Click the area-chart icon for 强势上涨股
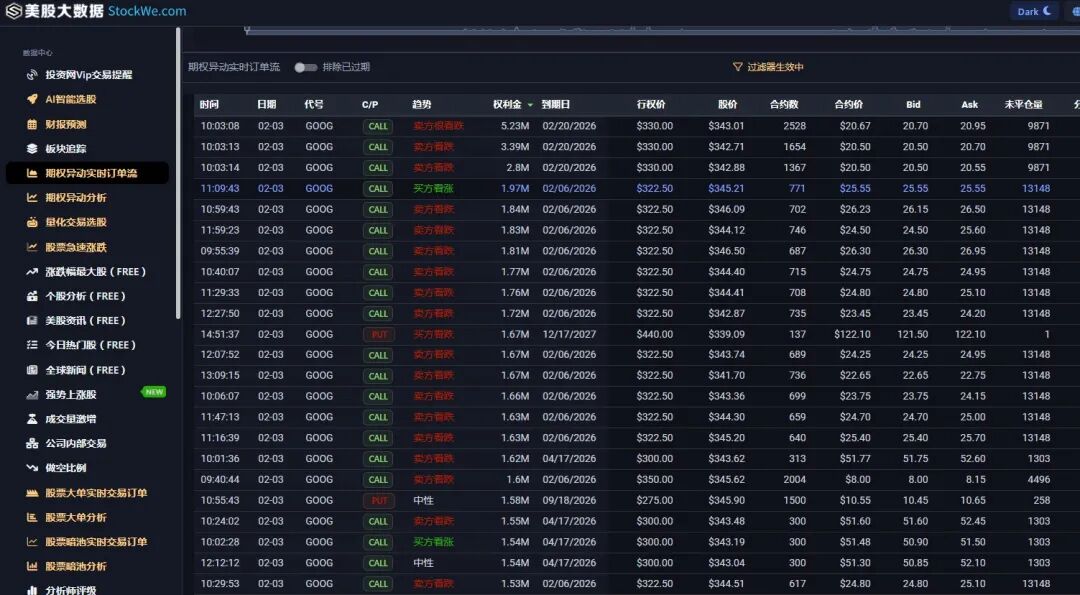The width and height of the screenshot is (1080, 595). coord(32,395)
